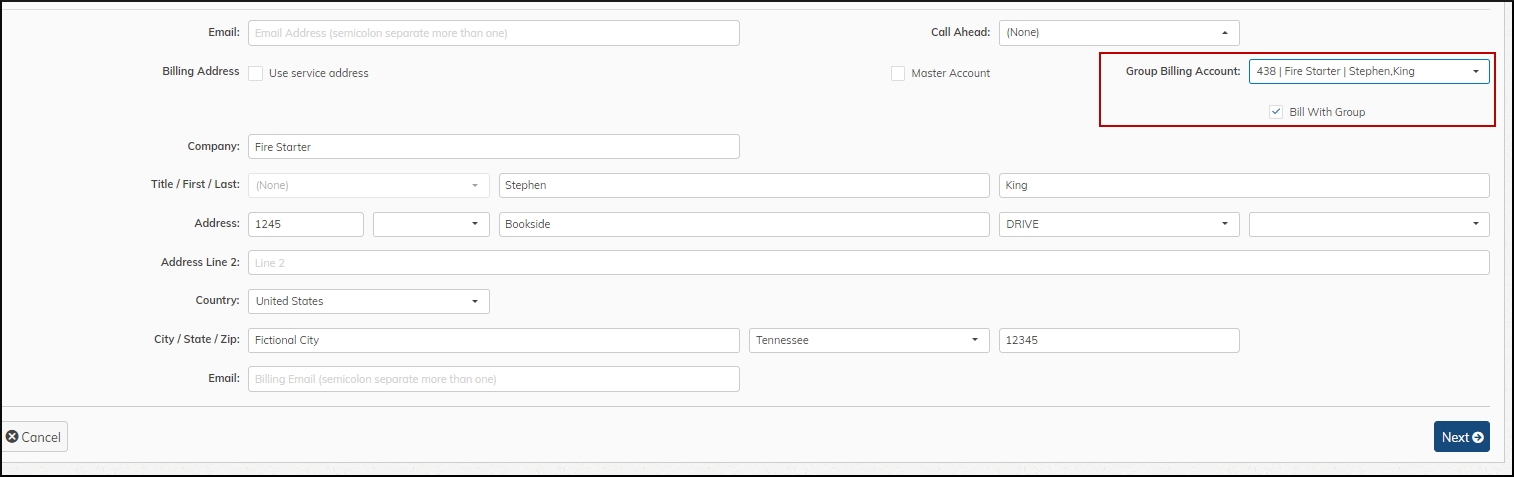Open the Call Ahead dropdown
This screenshot has width=1514, height=477.
click(x=1118, y=33)
